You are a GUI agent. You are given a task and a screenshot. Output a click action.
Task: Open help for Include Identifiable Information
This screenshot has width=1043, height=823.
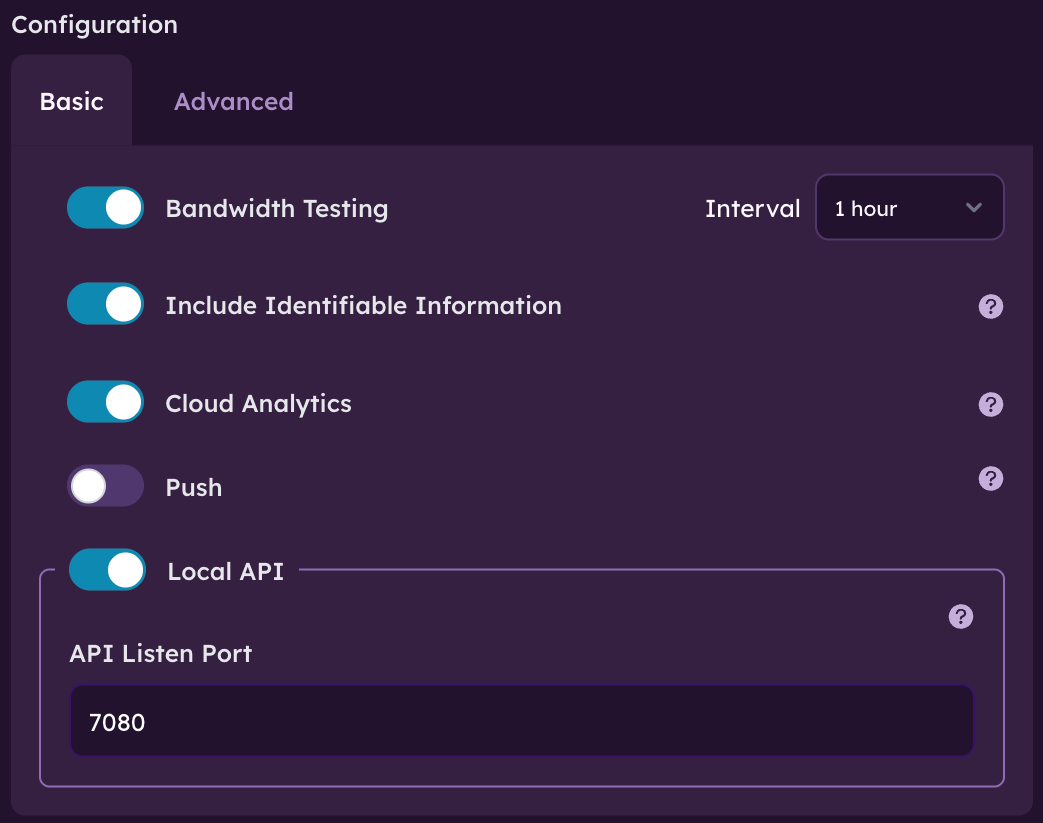coord(990,307)
